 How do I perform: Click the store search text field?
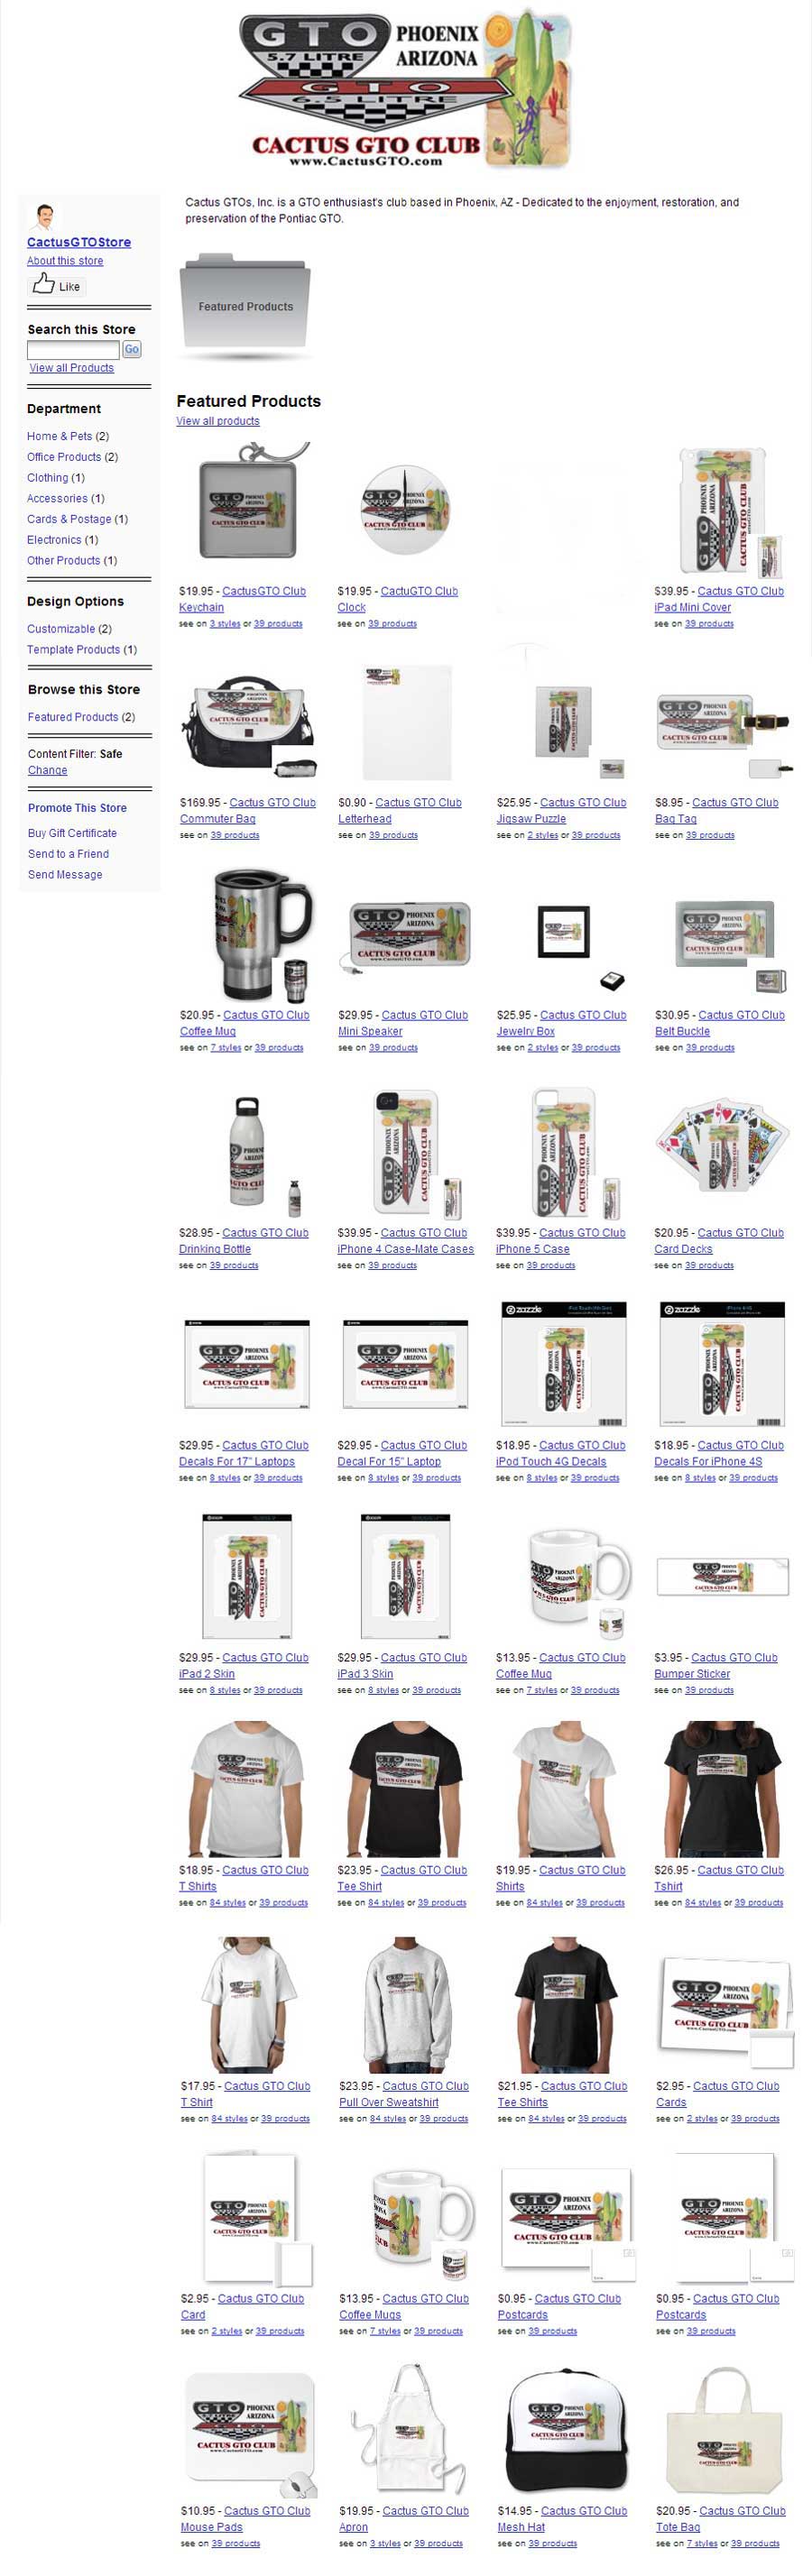point(73,350)
